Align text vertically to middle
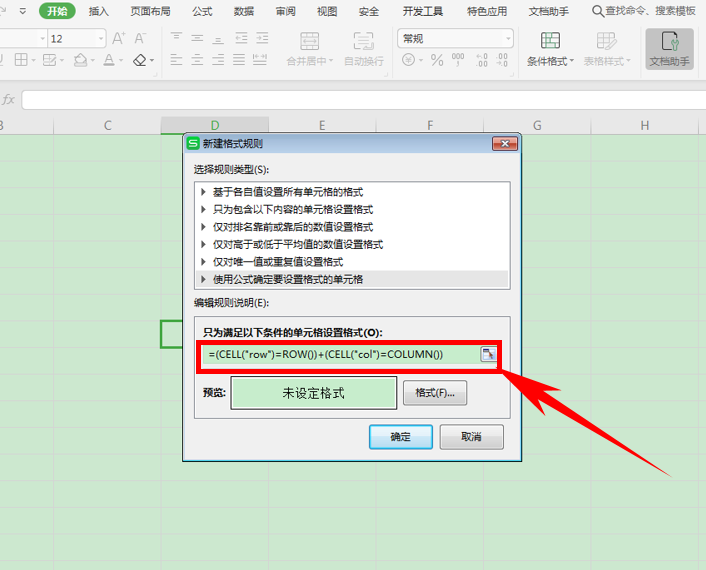This screenshot has height=570, width=706. click(197, 38)
